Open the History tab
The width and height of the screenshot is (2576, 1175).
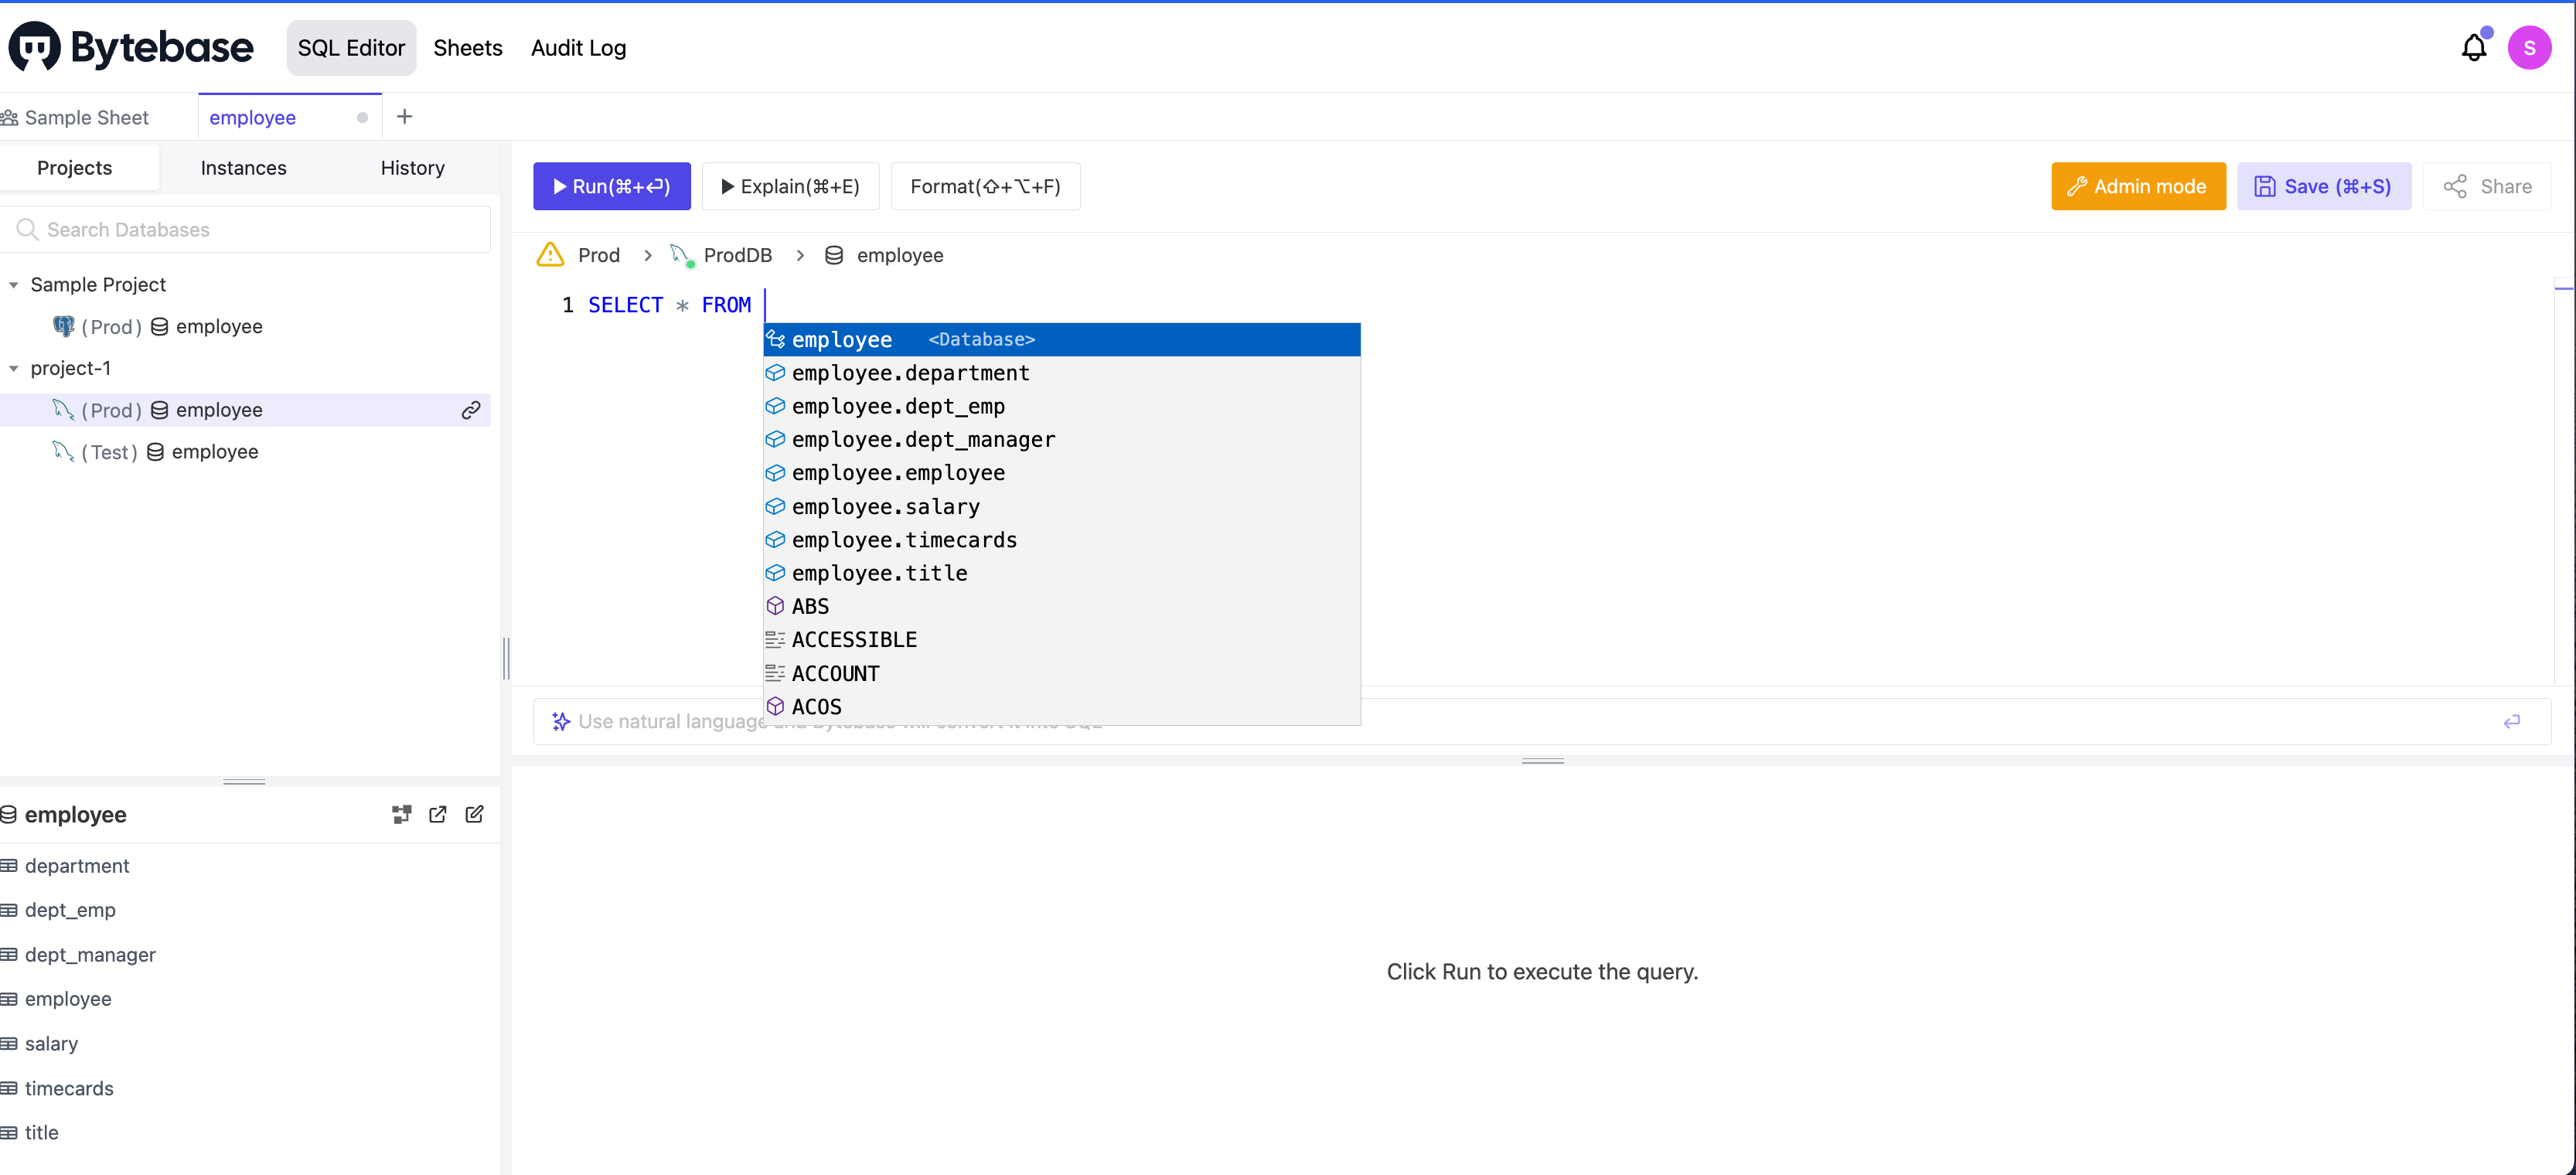412,168
